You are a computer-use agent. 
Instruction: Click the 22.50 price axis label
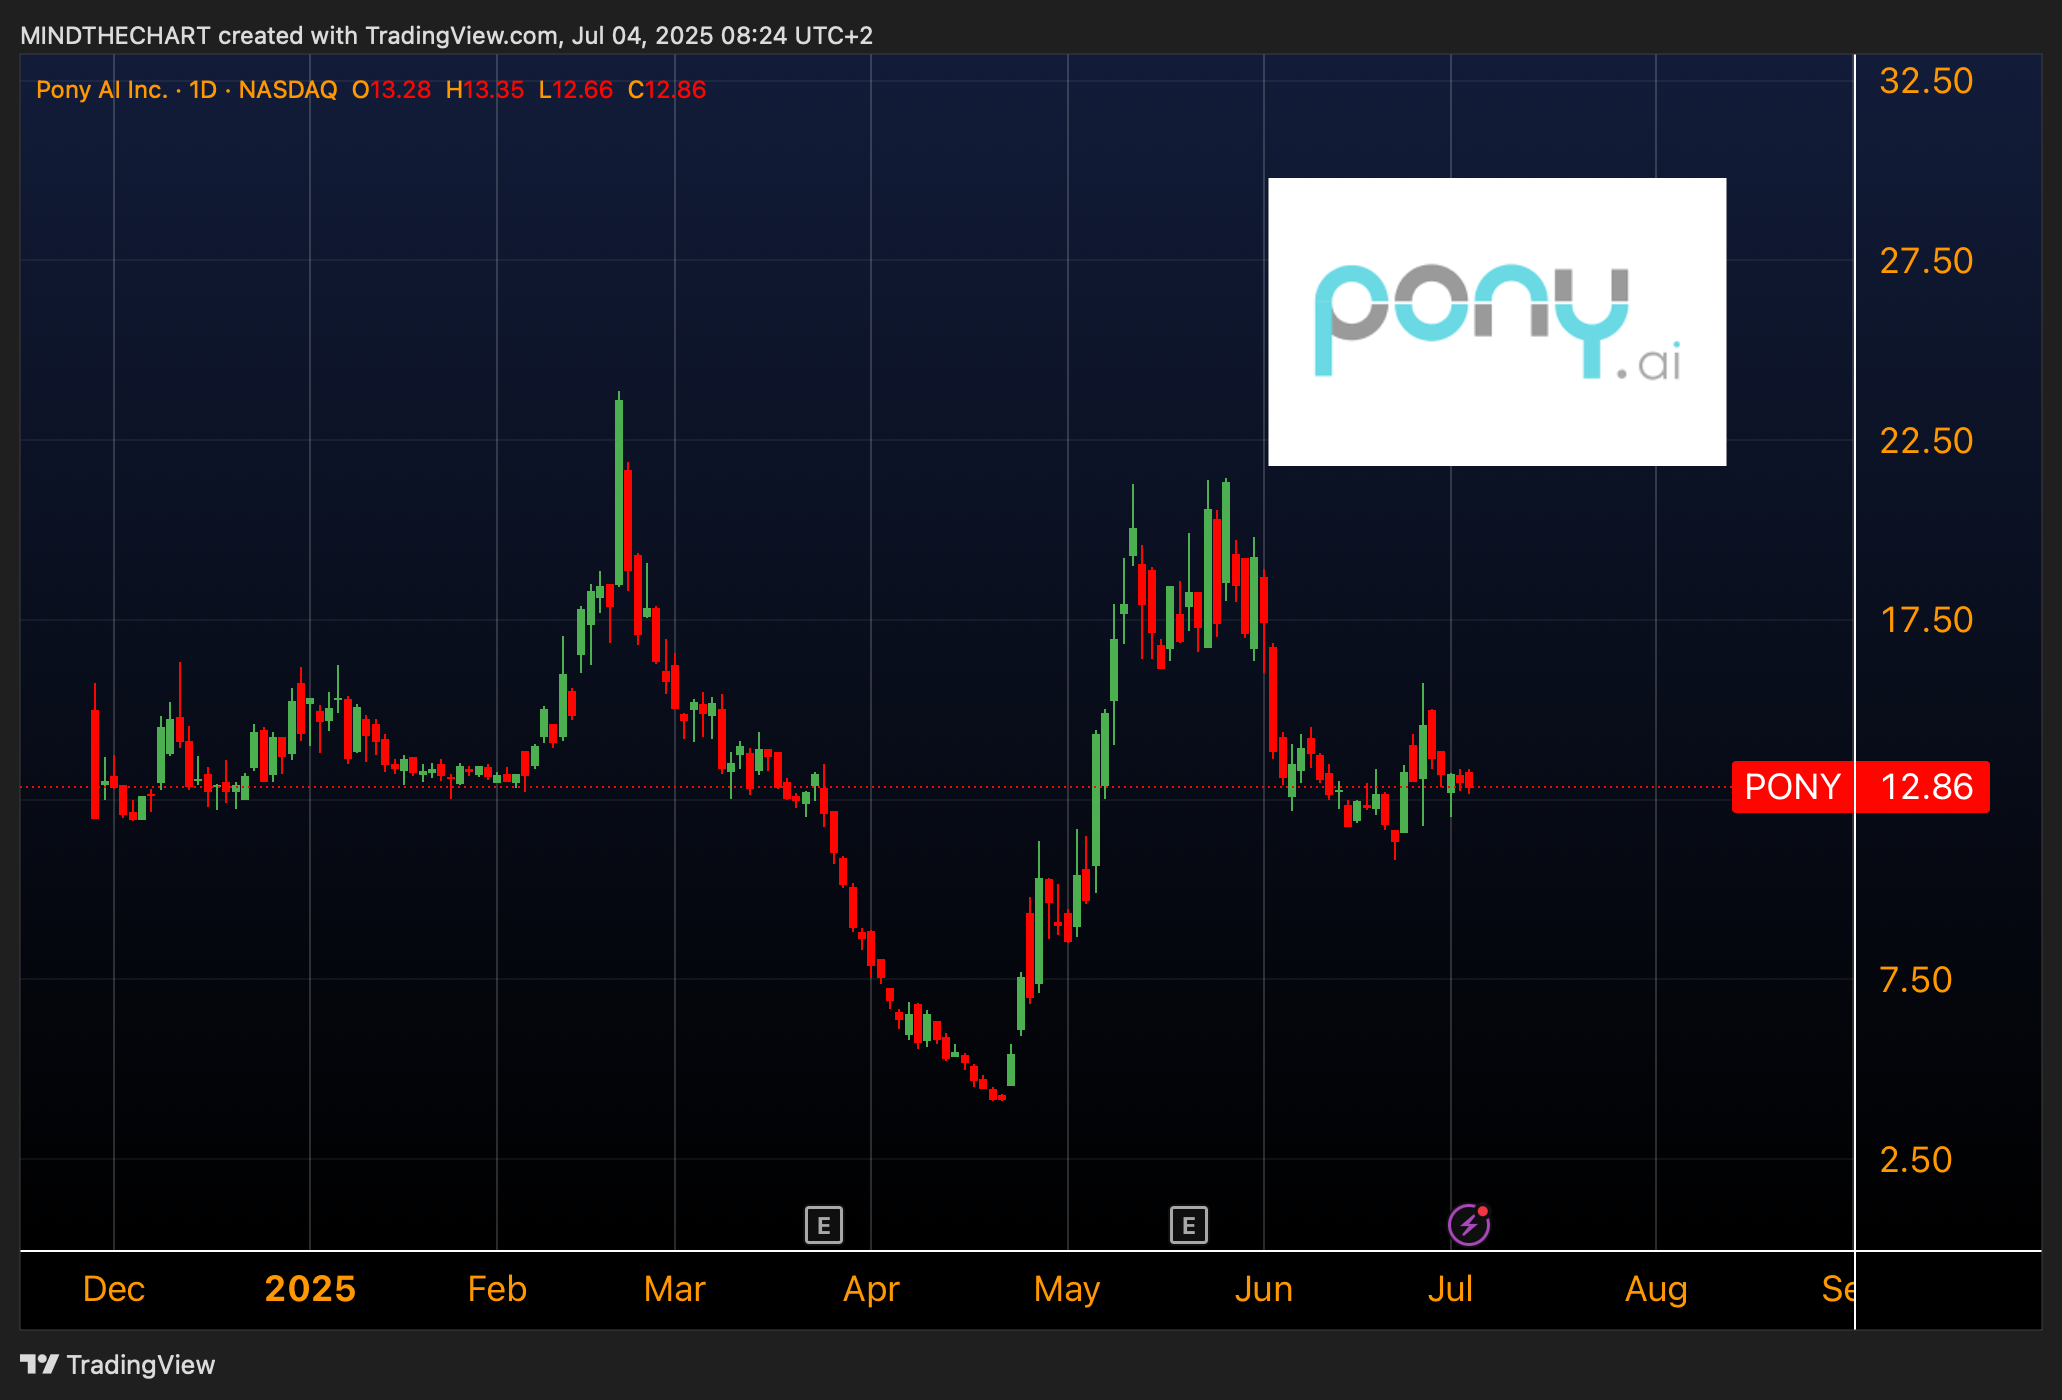[x=1926, y=441]
